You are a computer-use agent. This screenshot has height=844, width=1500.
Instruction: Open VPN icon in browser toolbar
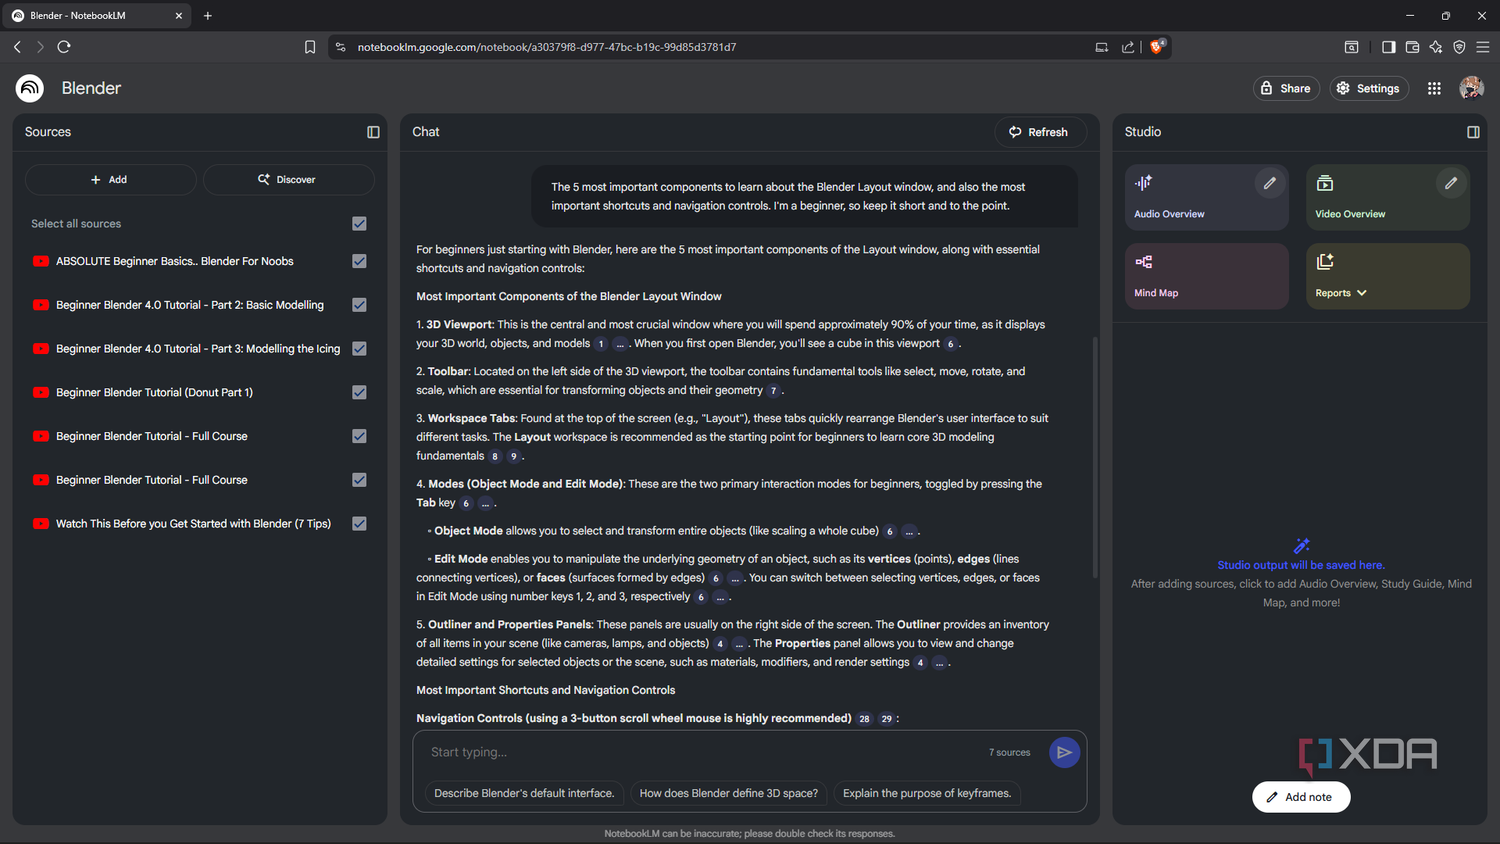pyautogui.click(x=1459, y=47)
